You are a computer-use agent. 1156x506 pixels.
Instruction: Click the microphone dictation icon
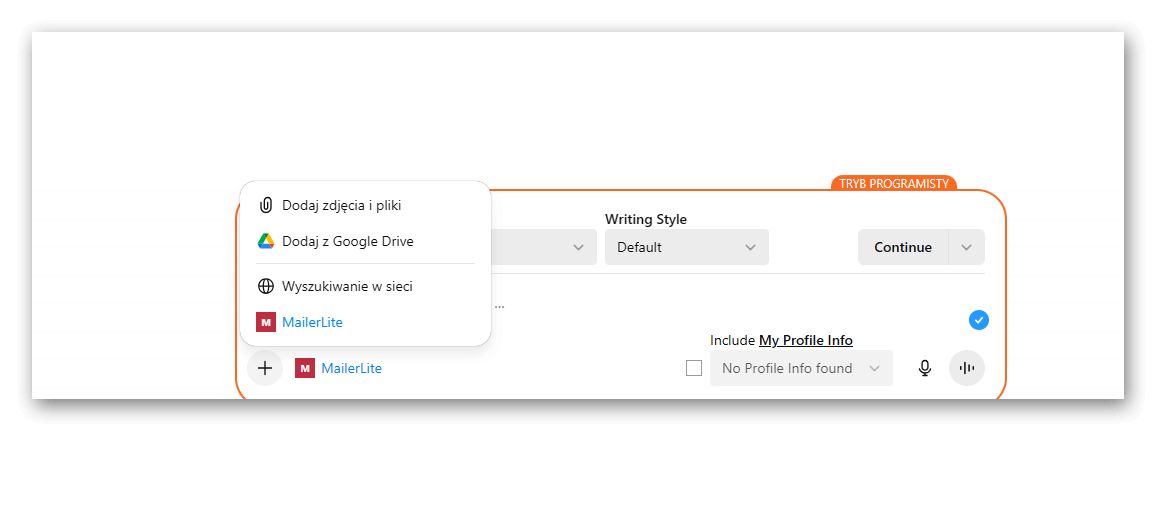pyautogui.click(x=925, y=368)
